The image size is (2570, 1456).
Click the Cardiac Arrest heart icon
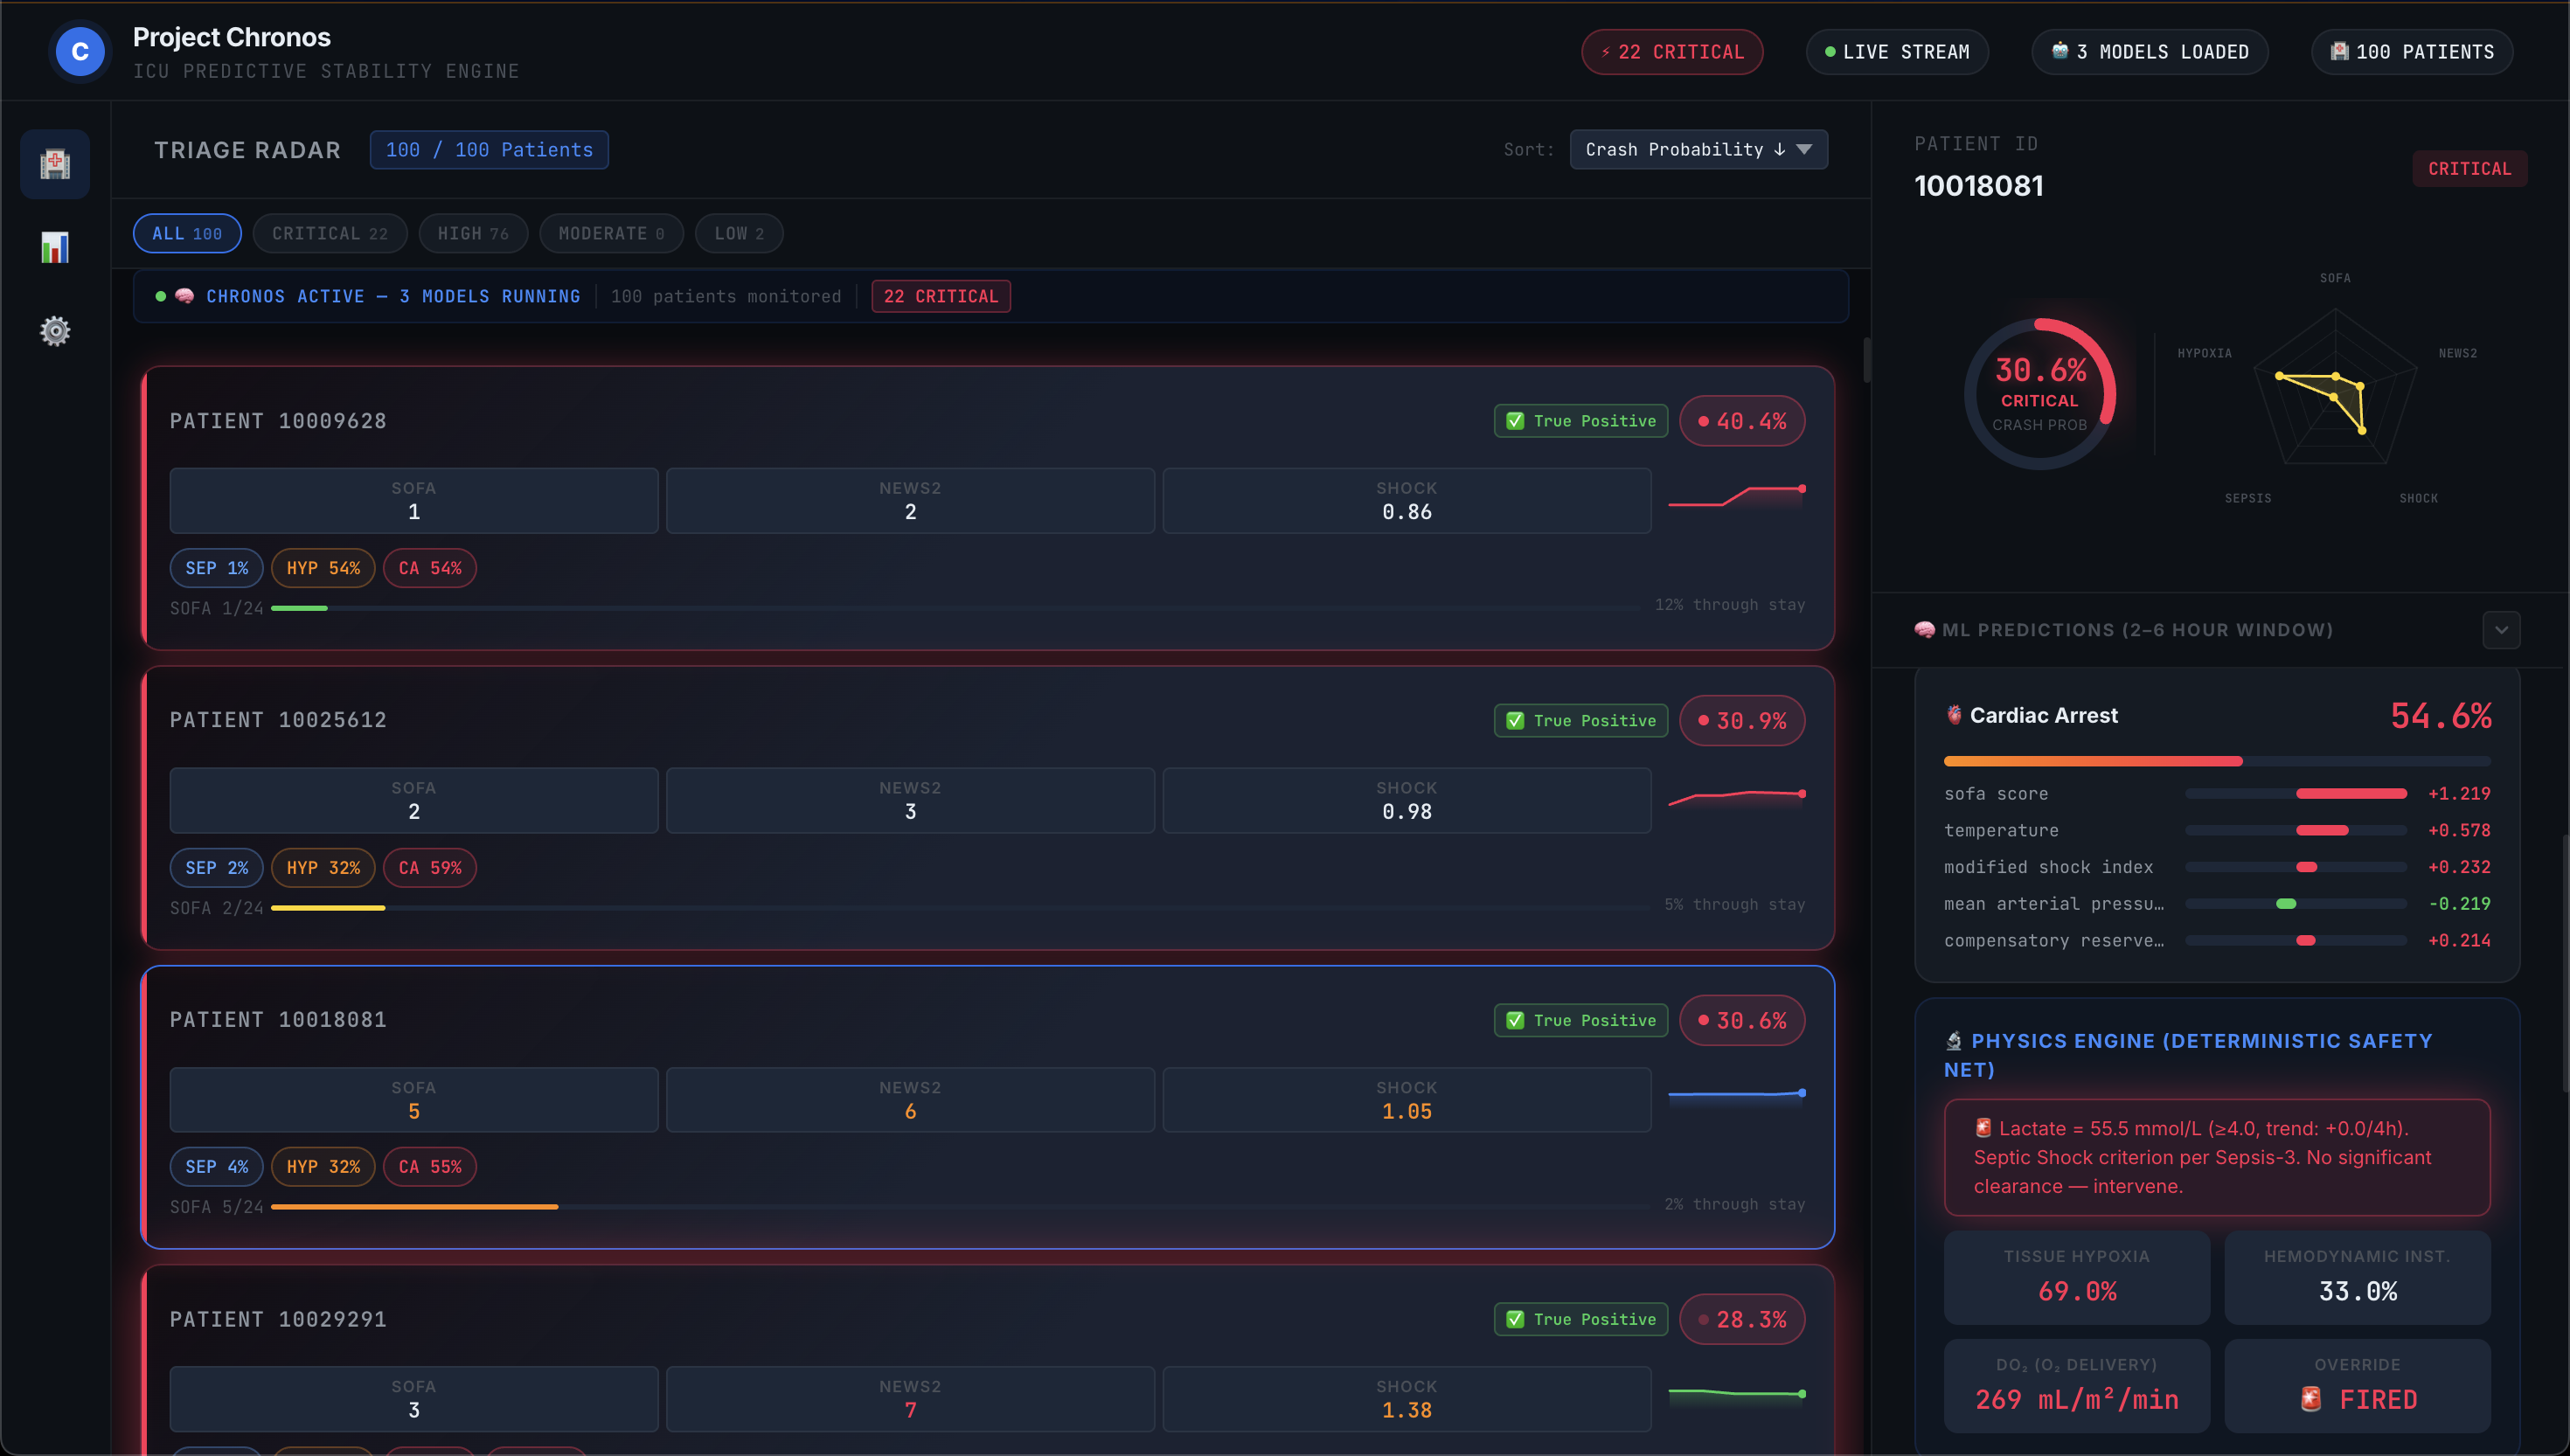coord(1953,715)
